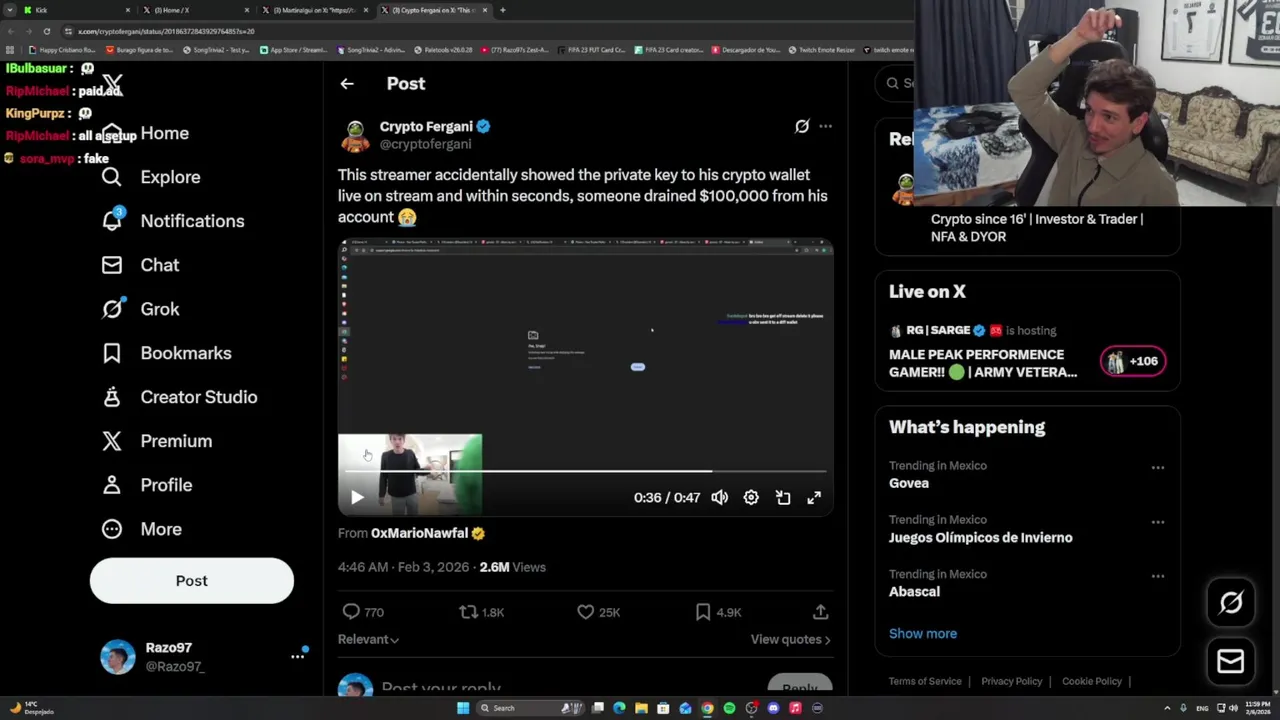The width and height of the screenshot is (1280, 720).
Task: Open the Cookie Policy link
Action: click(1091, 682)
